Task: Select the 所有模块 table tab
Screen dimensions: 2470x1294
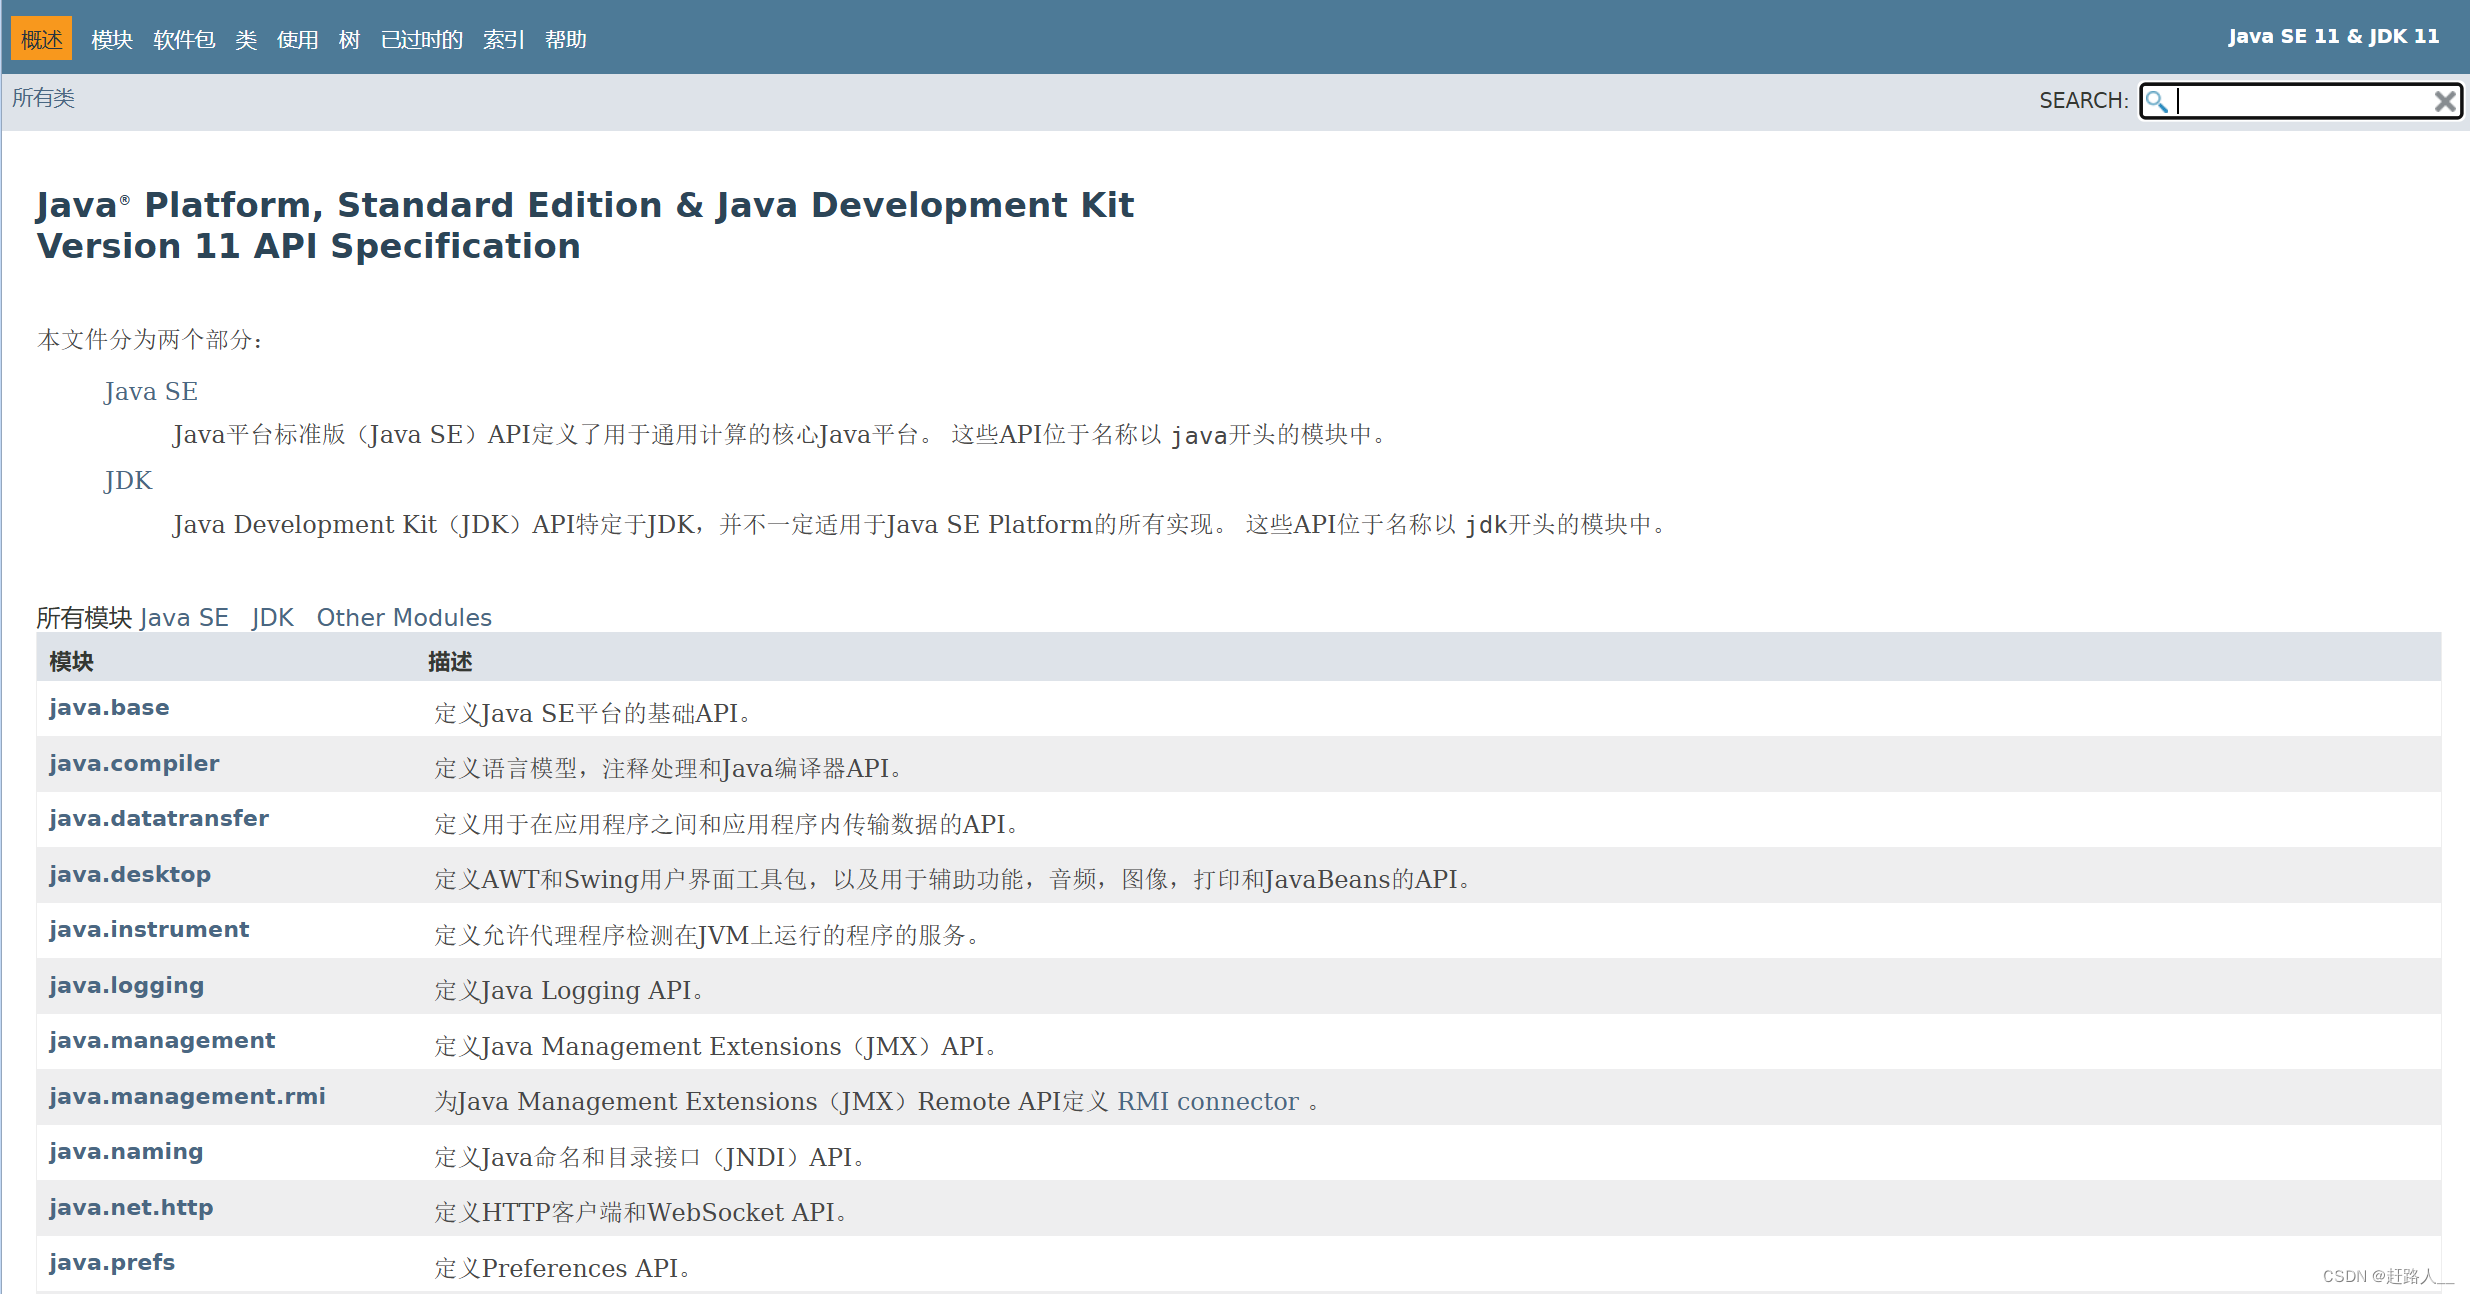Action: (x=84, y=617)
